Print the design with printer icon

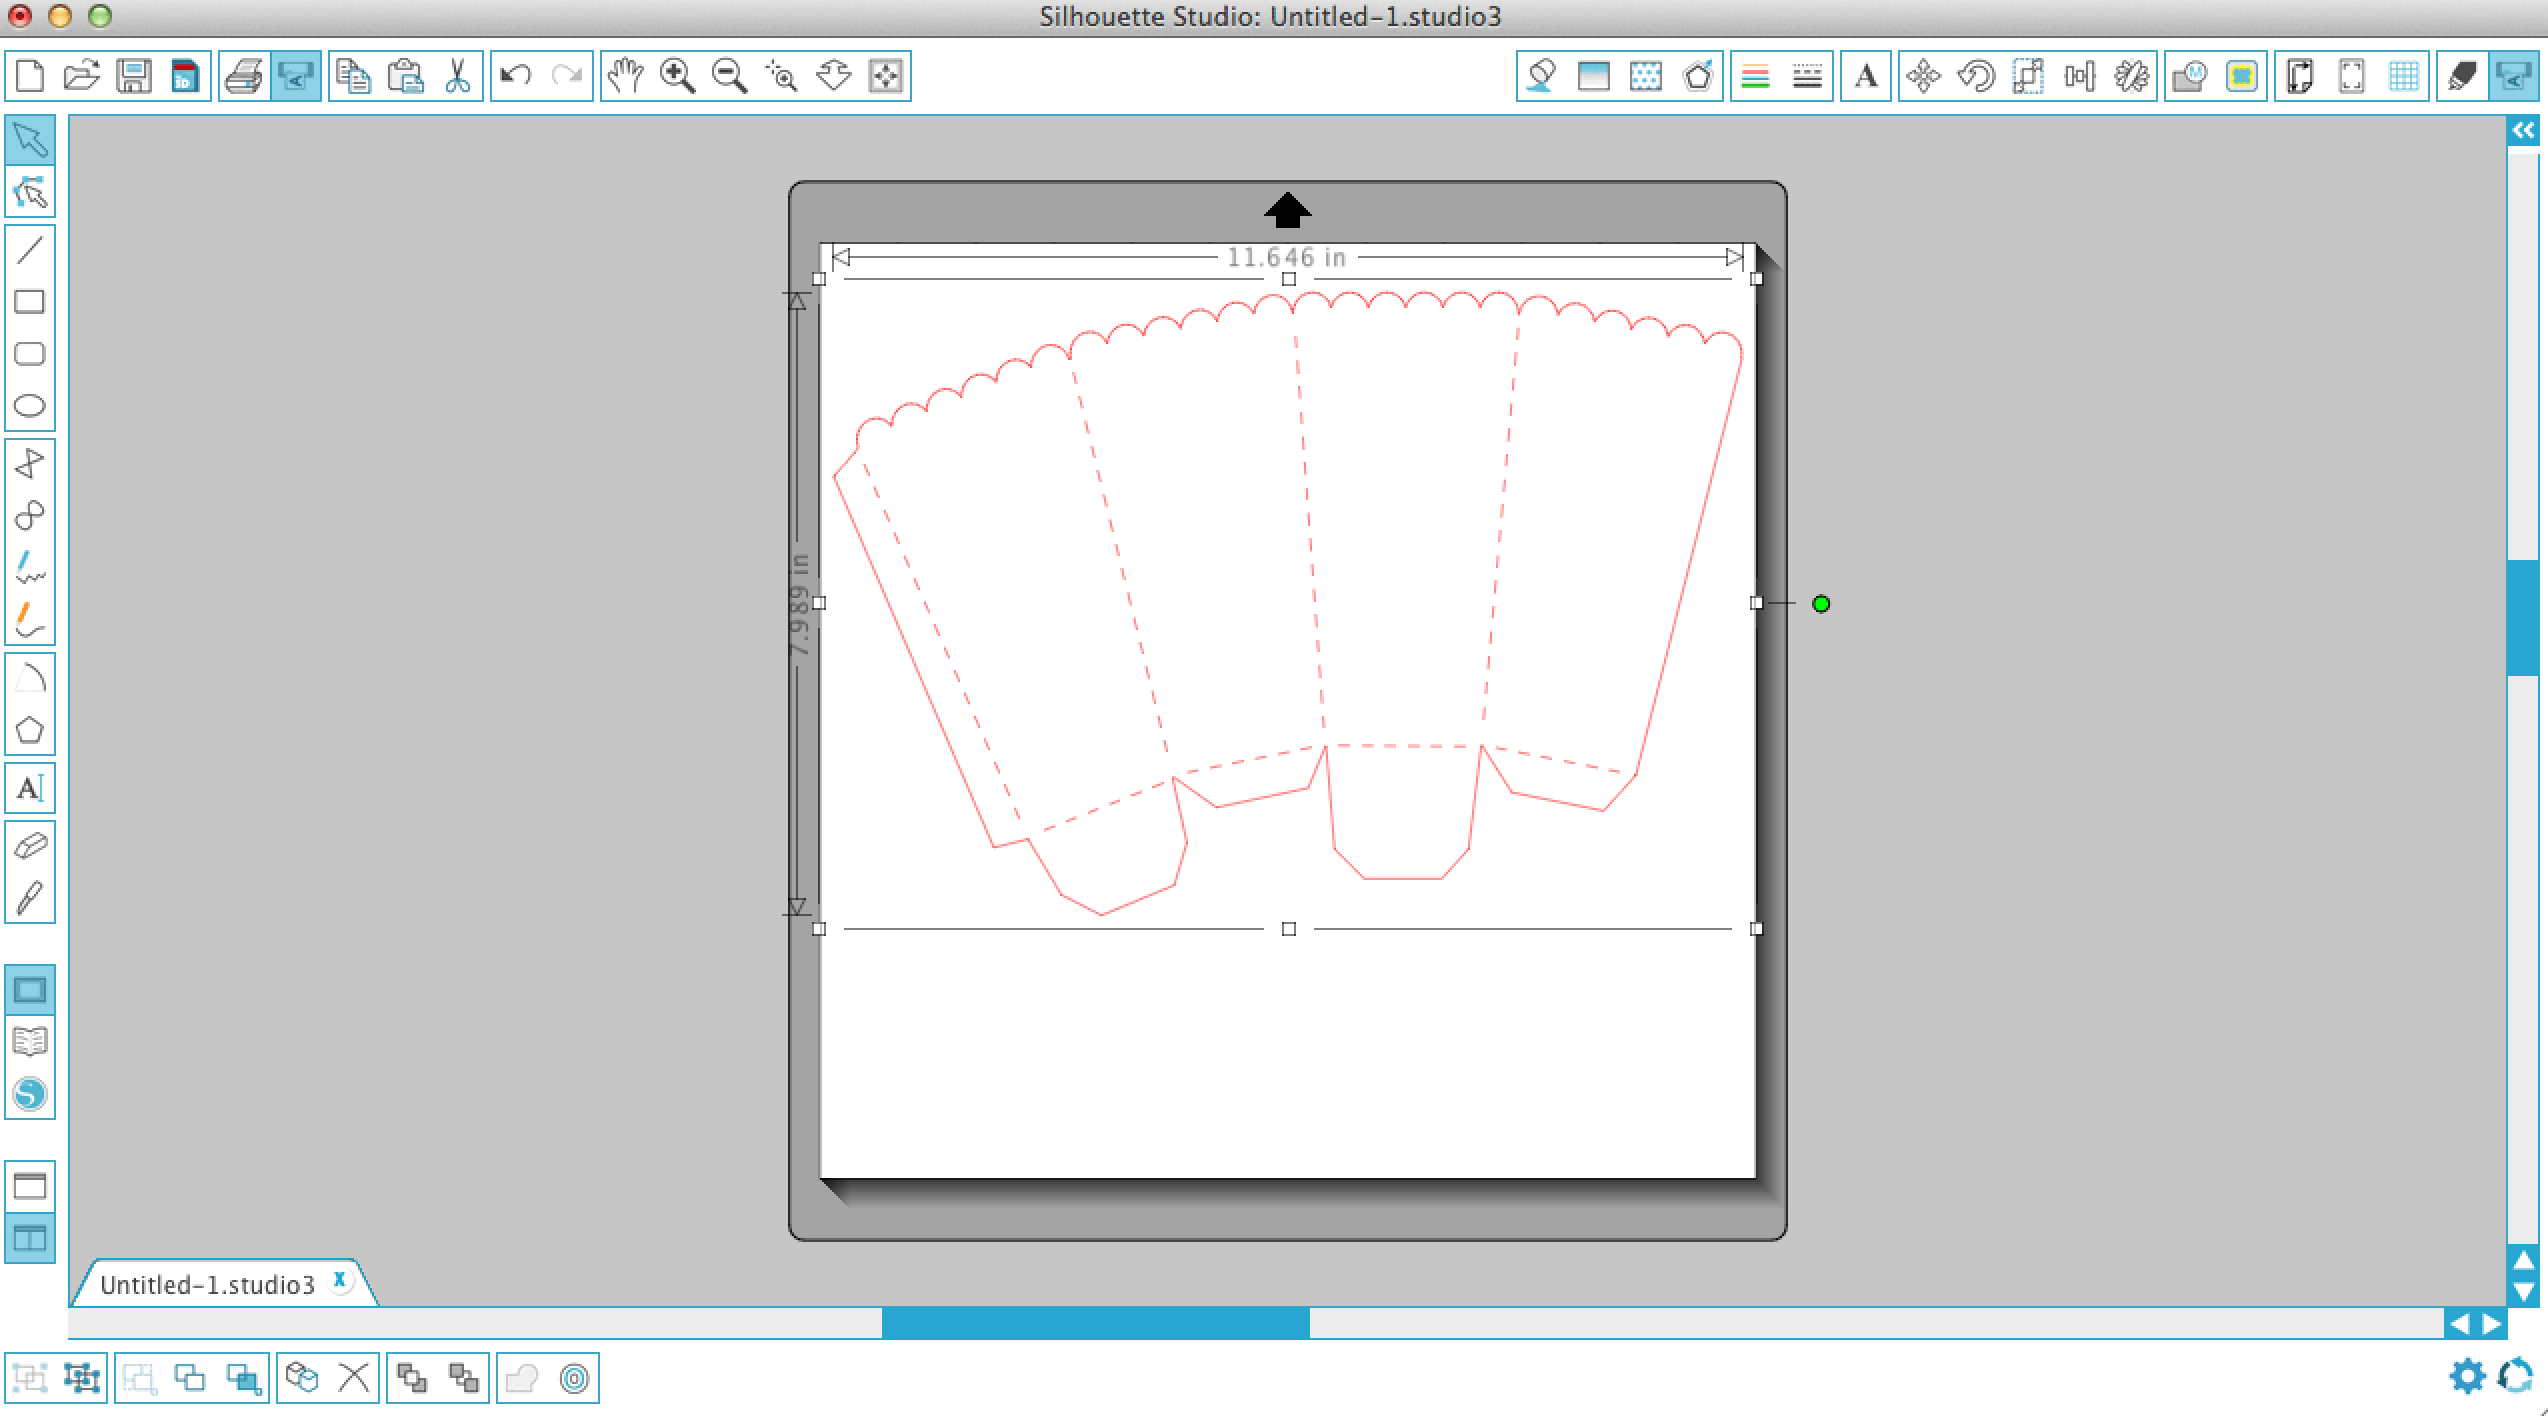click(x=244, y=76)
